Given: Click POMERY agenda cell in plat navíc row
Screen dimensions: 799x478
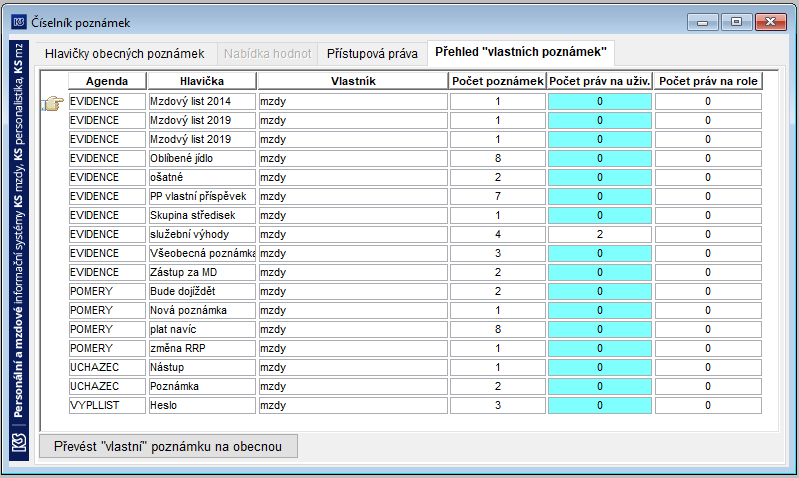Looking at the screenshot, I should [x=107, y=329].
